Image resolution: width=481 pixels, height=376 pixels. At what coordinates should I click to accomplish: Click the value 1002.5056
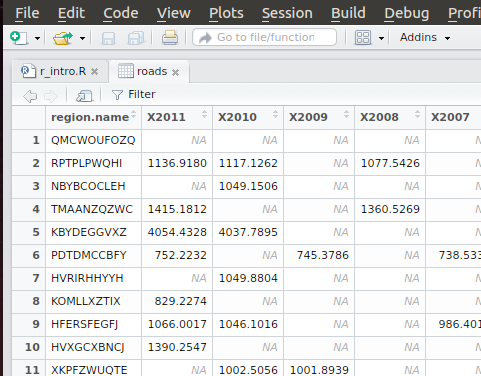click(248, 370)
